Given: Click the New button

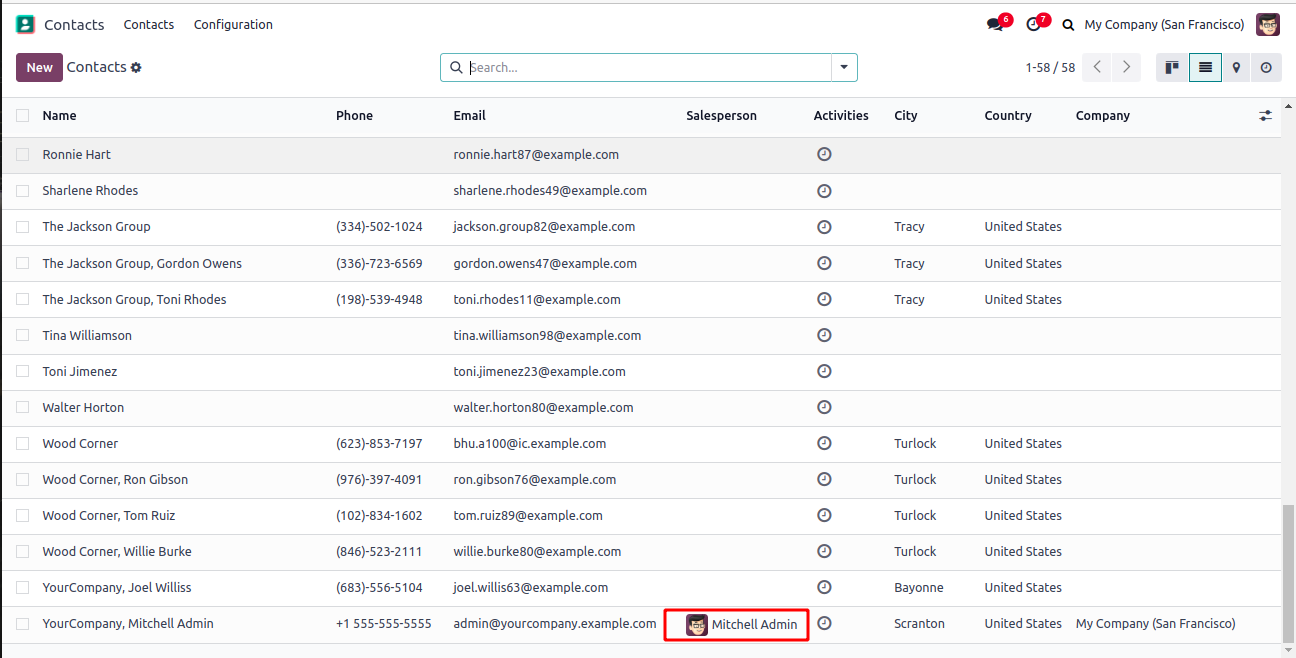Looking at the screenshot, I should pos(39,67).
